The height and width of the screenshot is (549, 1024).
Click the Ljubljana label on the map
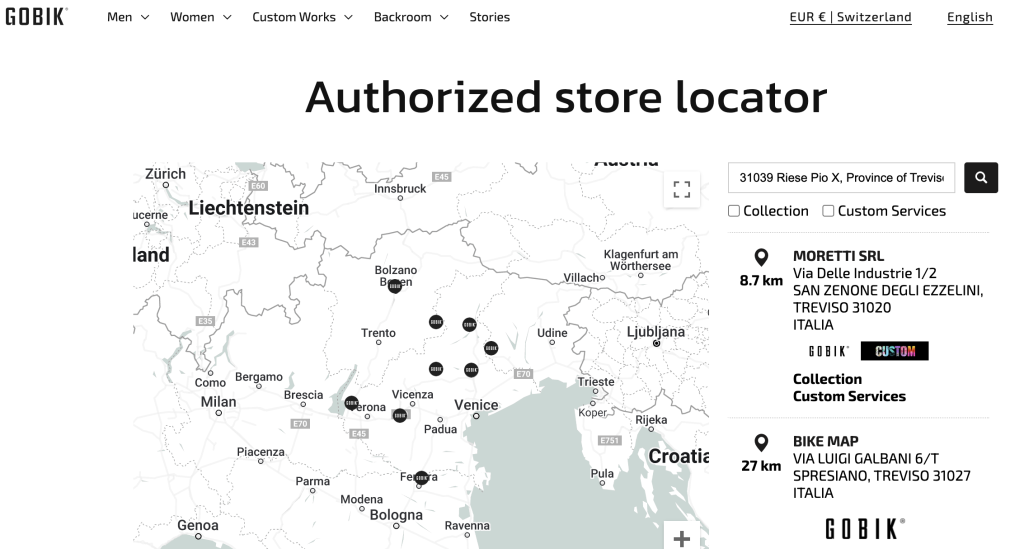656,332
